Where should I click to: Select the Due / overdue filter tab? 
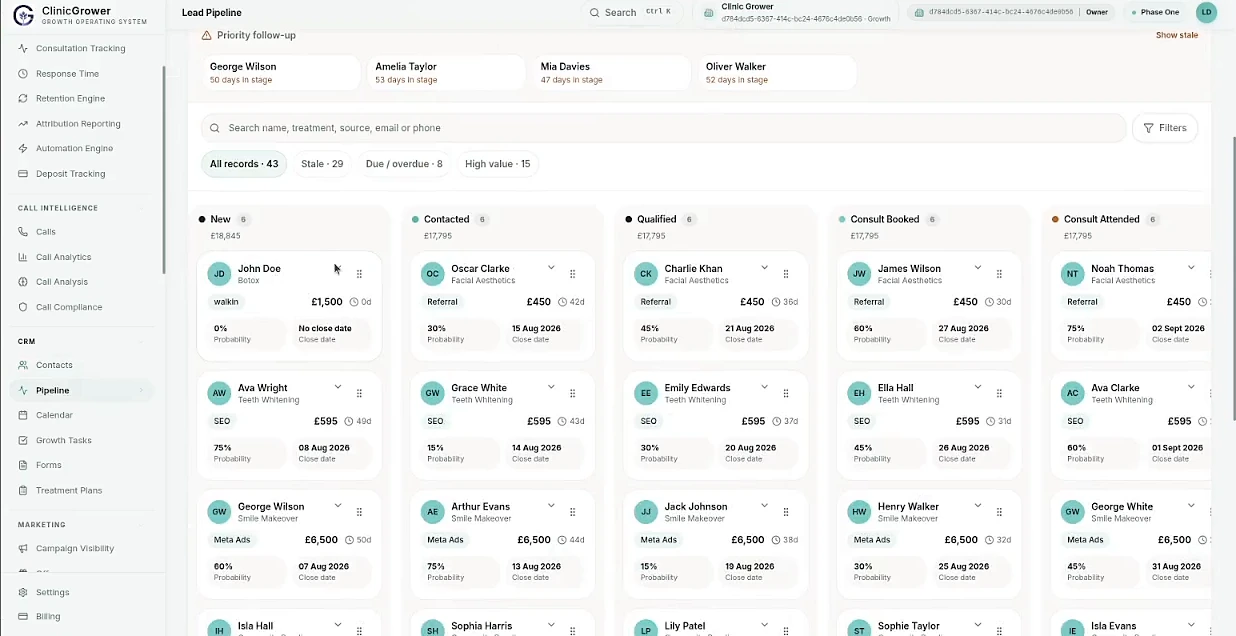point(404,164)
